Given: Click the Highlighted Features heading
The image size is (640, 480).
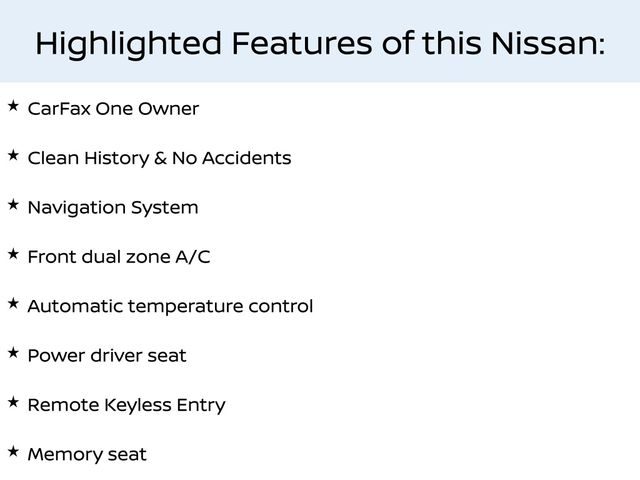Looking at the screenshot, I should point(320,44).
